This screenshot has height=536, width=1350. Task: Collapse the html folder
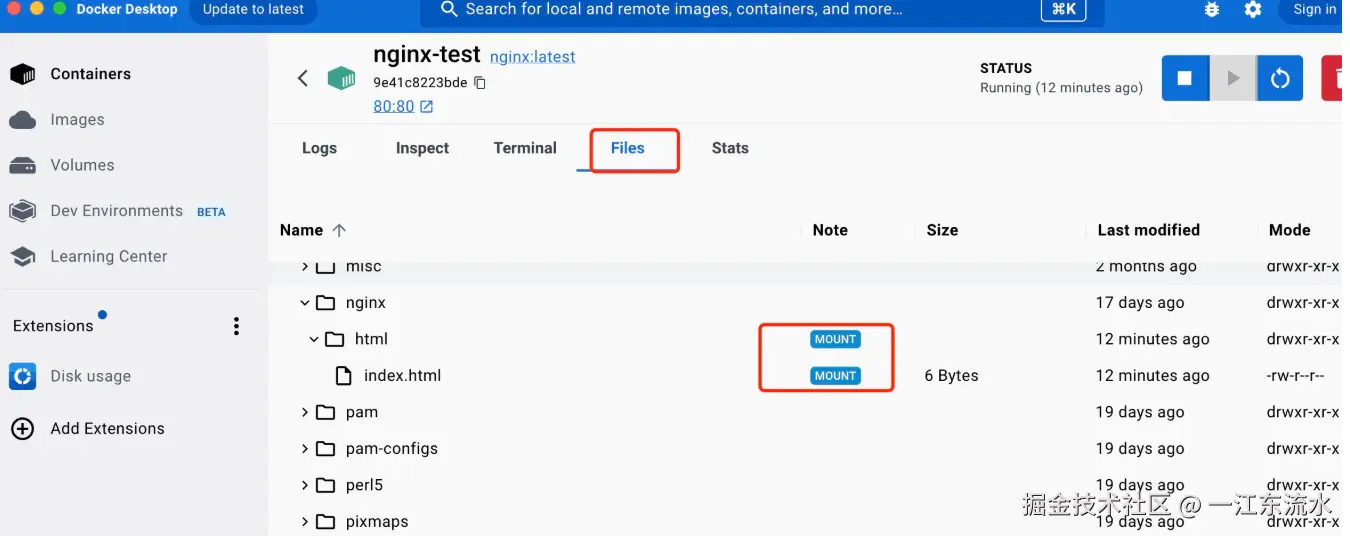(314, 340)
